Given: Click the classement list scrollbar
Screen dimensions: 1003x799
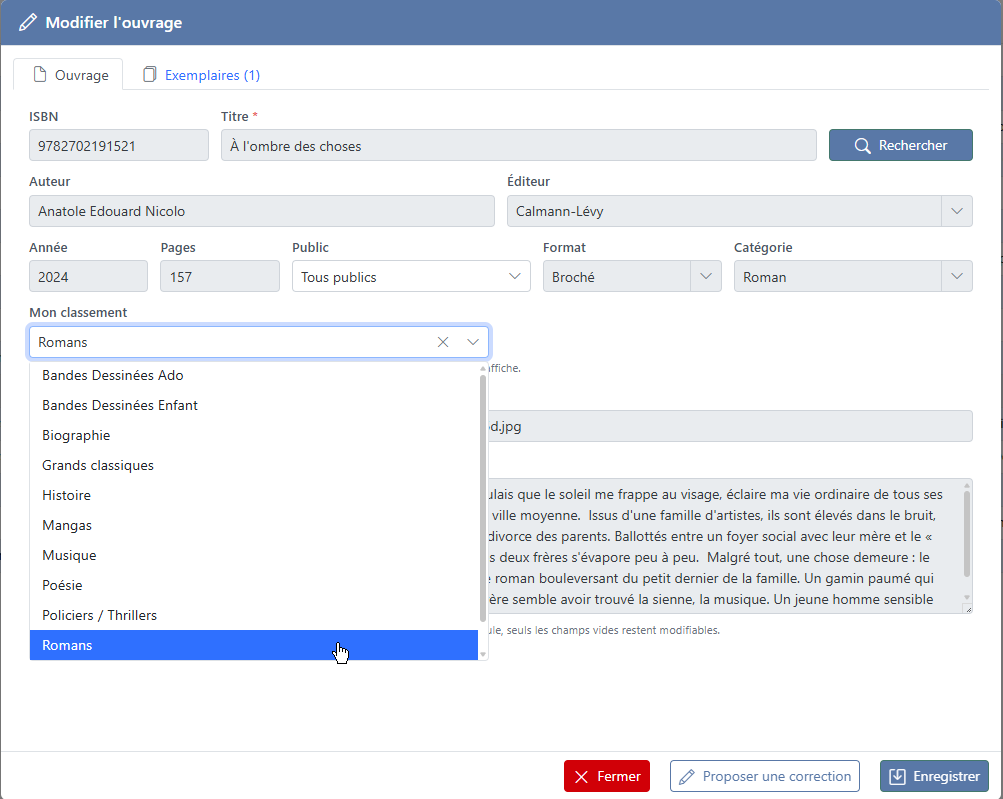Looking at the screenshot, I should click(483, 499).
